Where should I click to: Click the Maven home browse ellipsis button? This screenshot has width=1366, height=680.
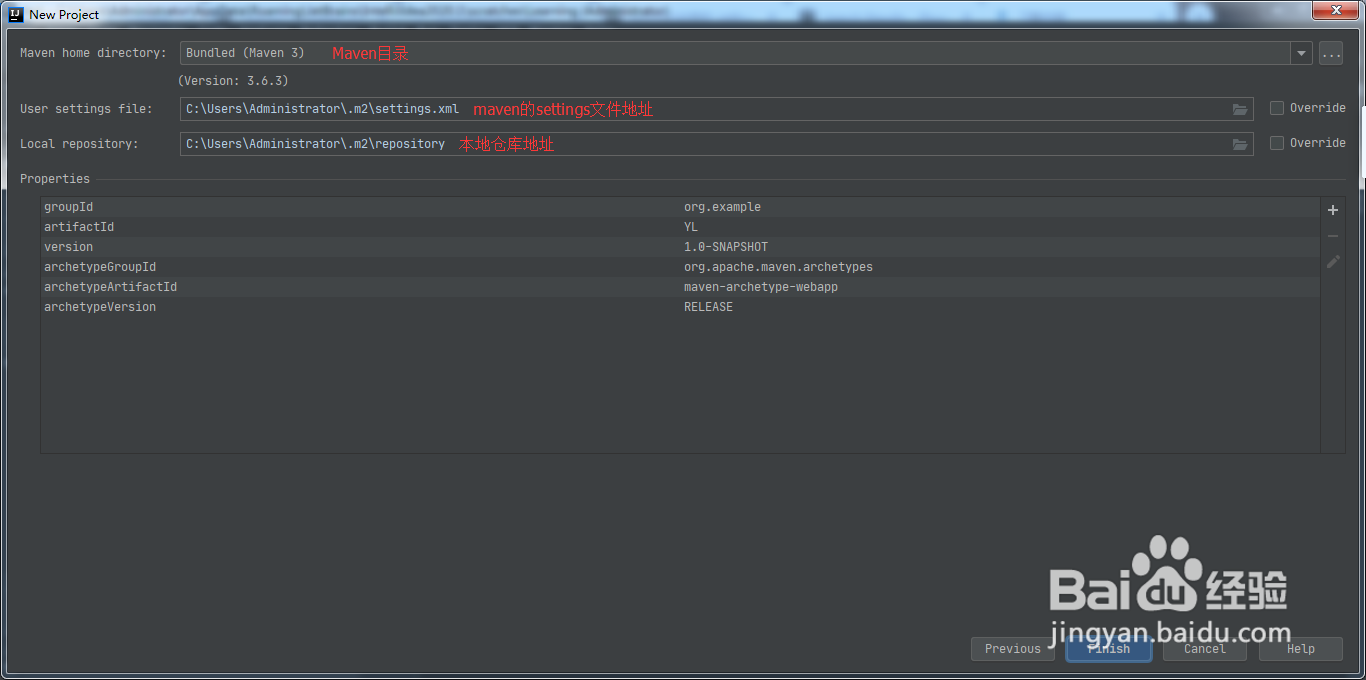point(1331,53)
